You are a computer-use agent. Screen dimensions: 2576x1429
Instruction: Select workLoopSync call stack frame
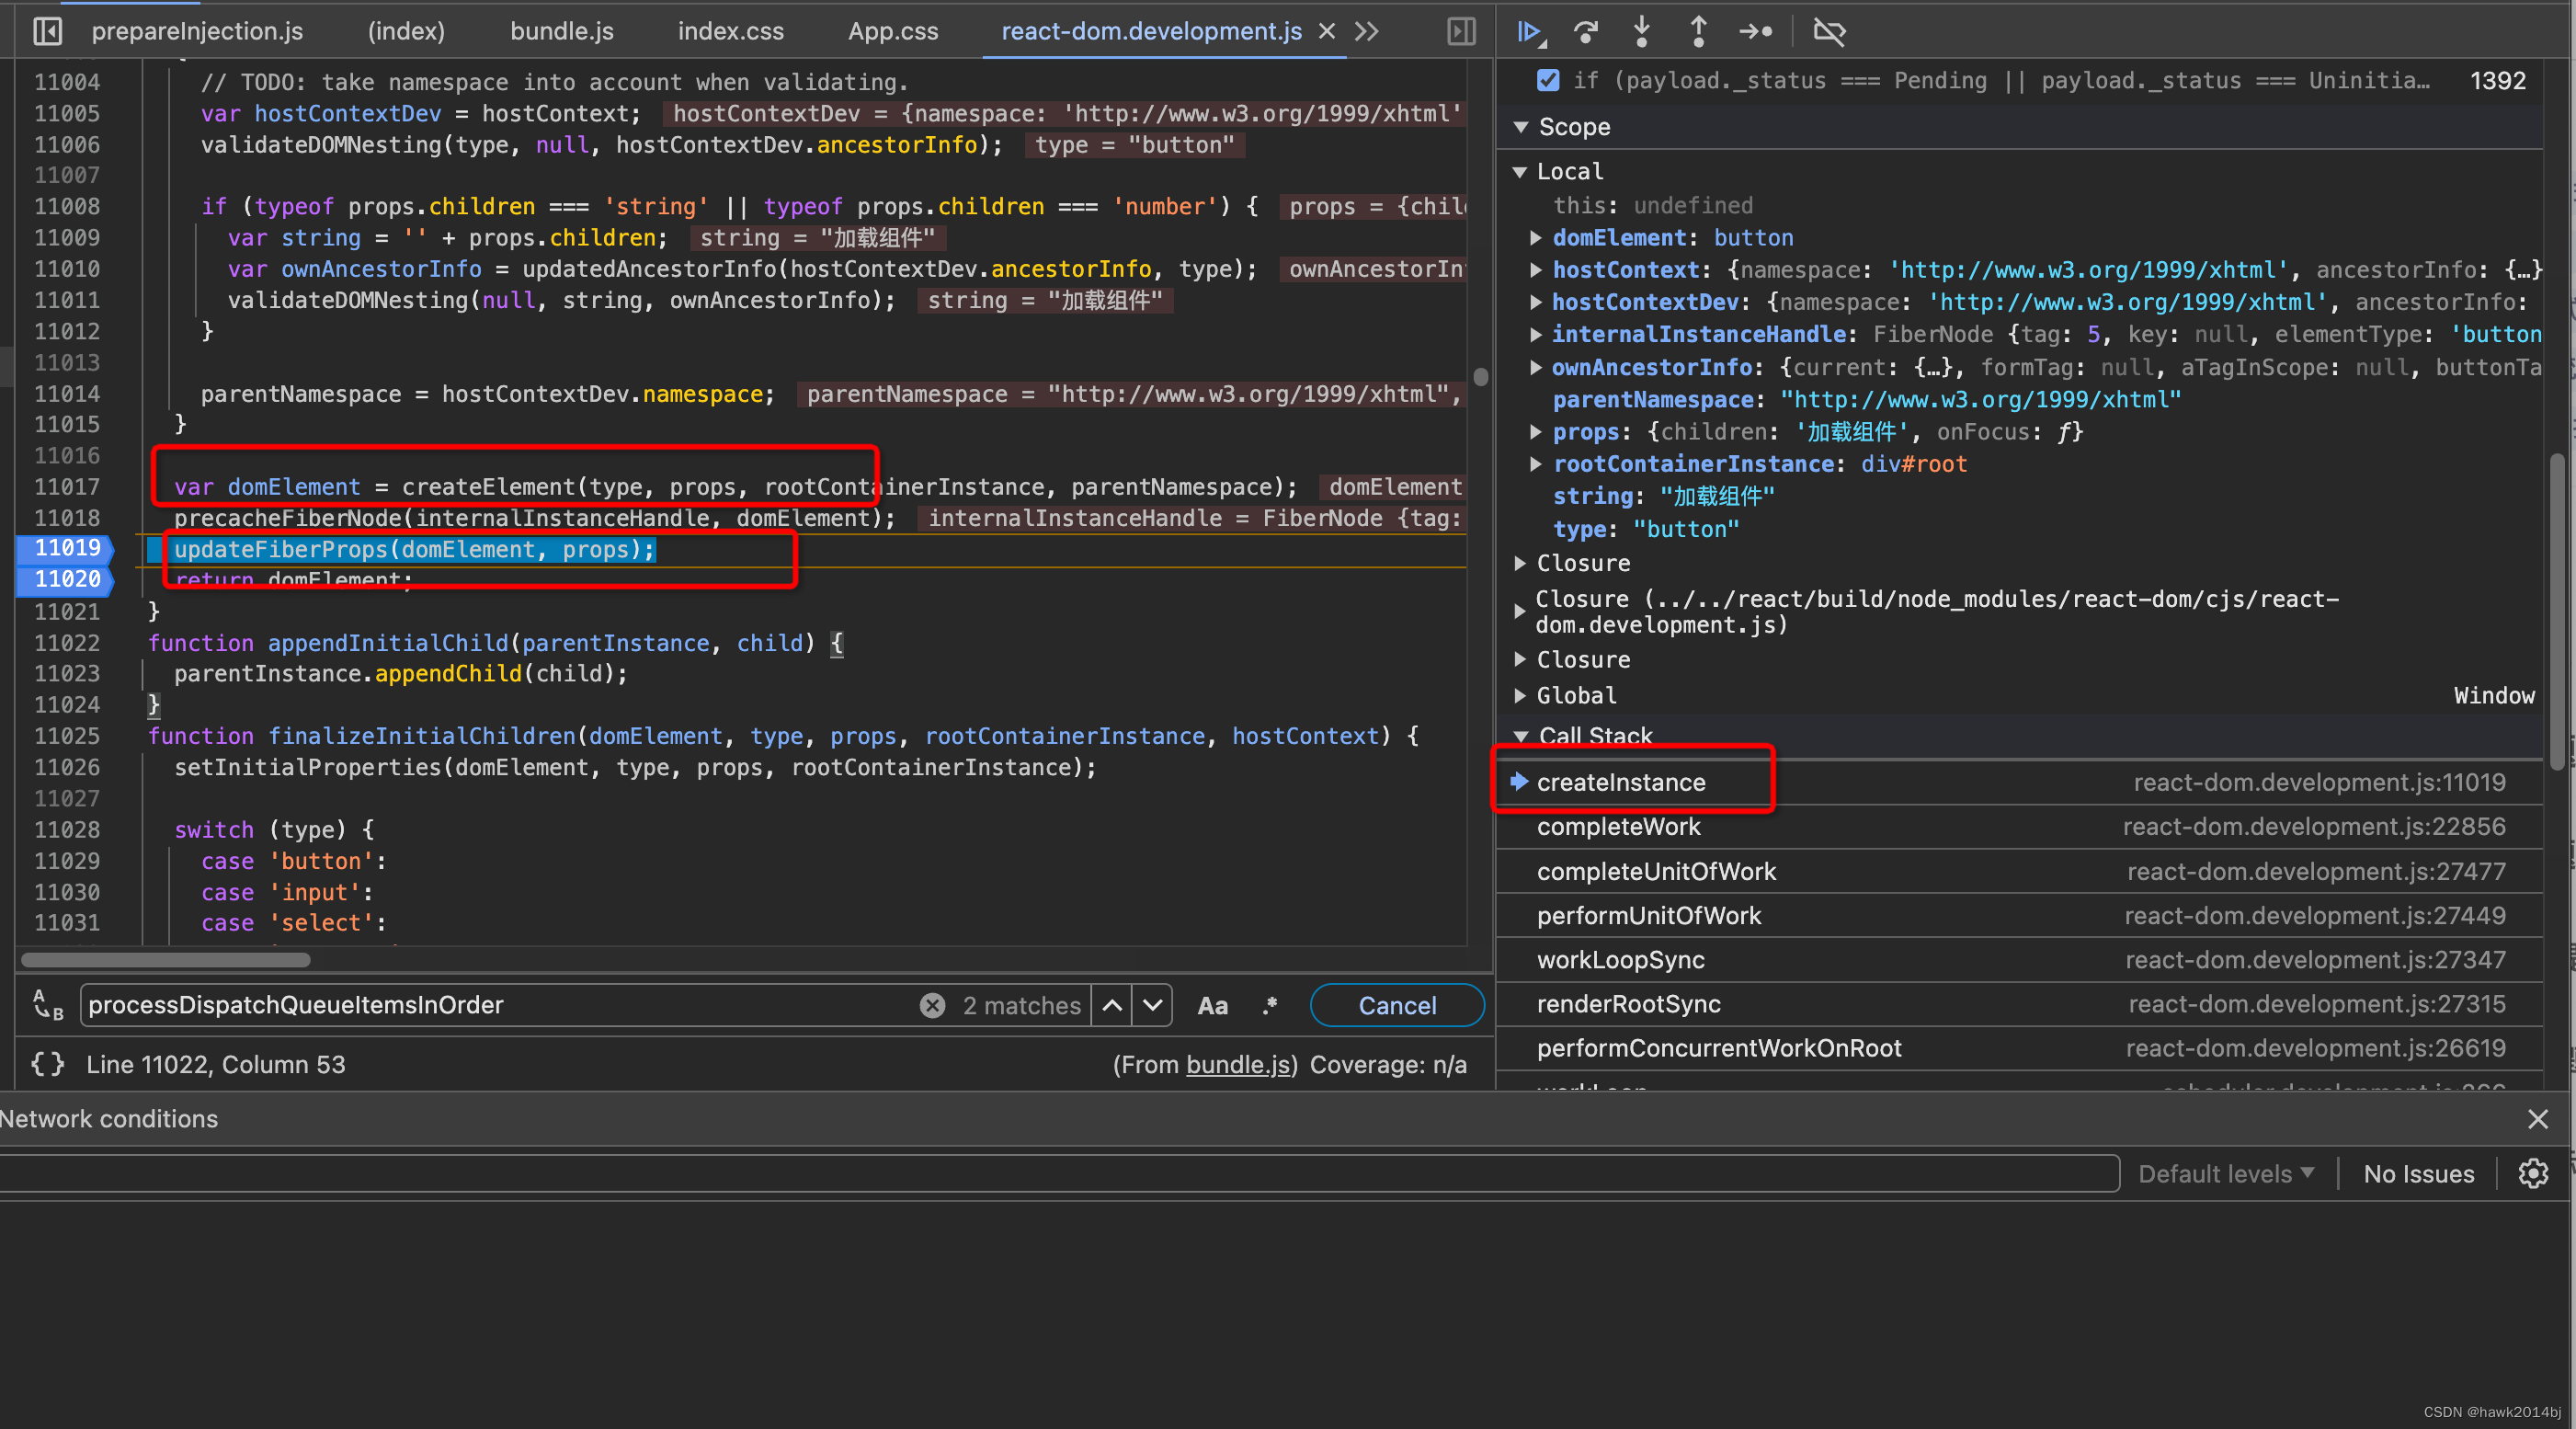[2019, 960]
